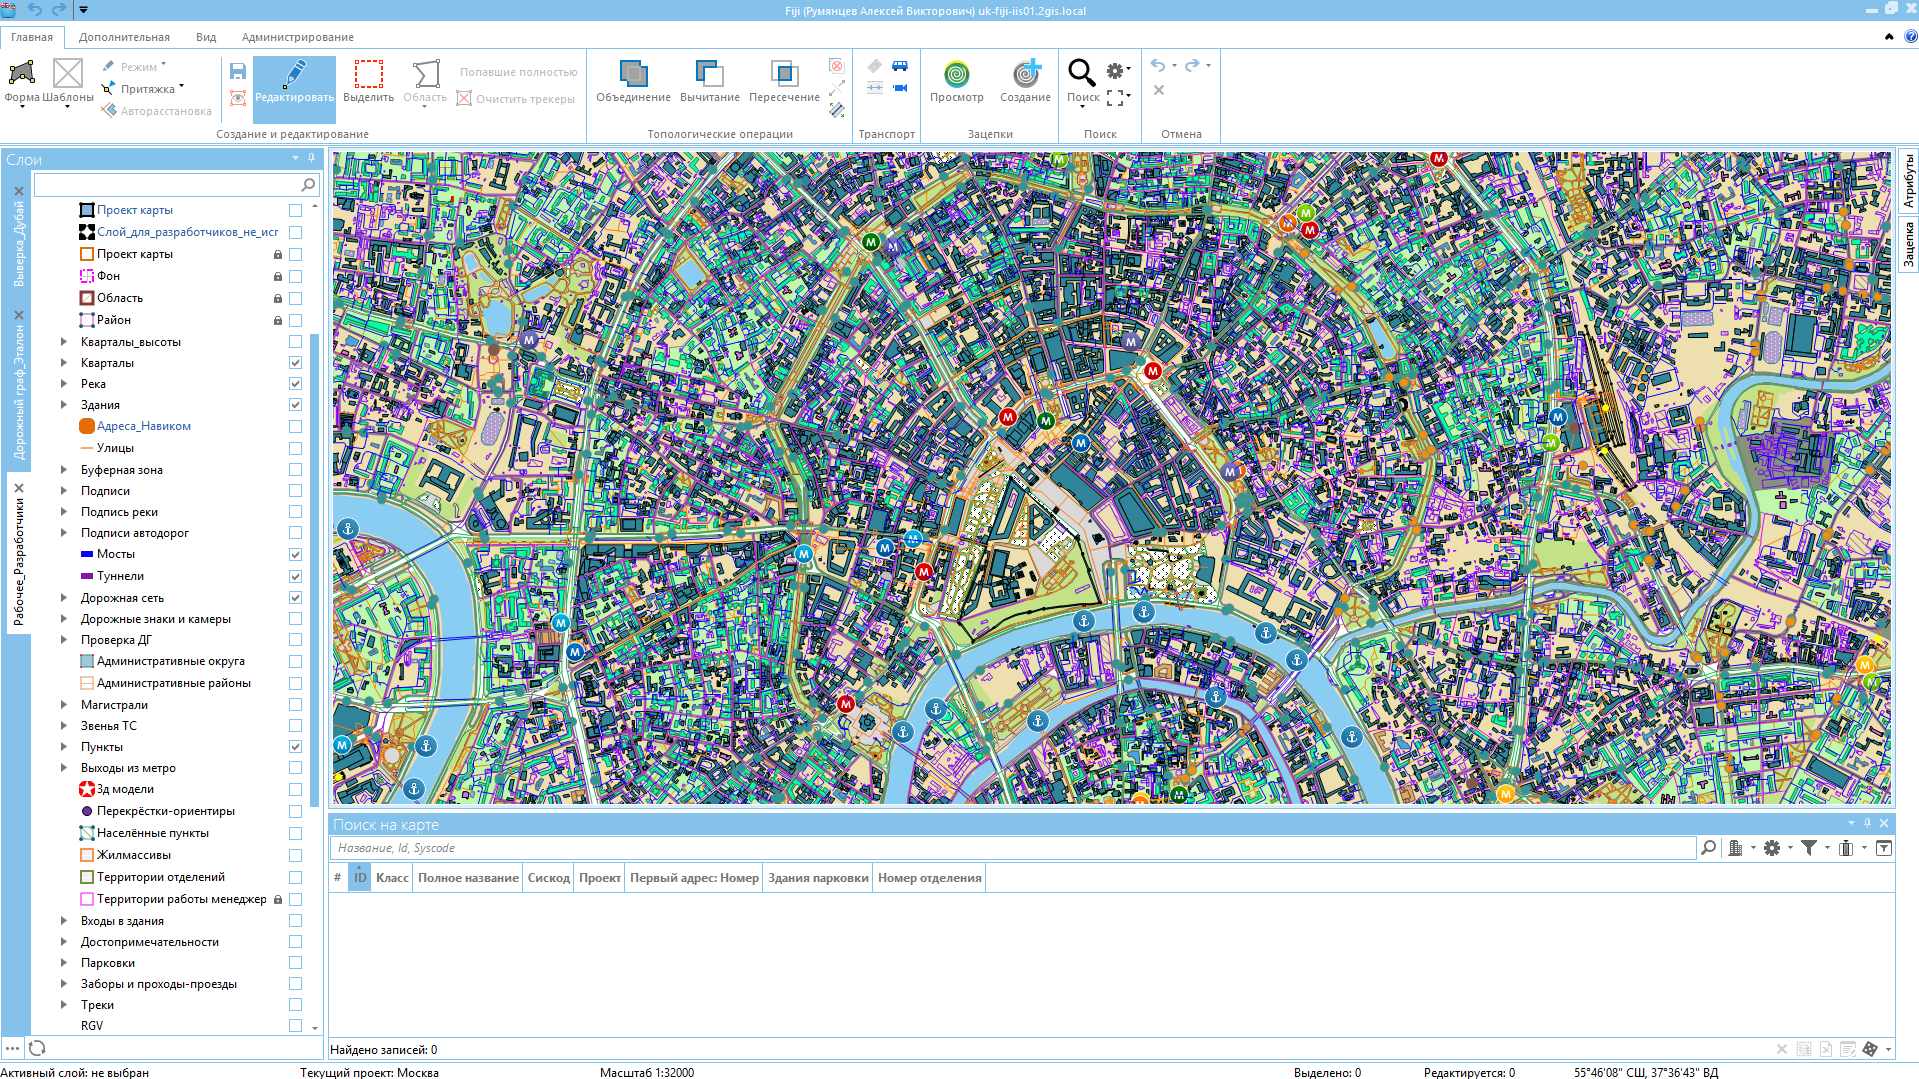Click the Вычитание subtraction tool
The image size is (1919, 1079).
[x=709, y=82]
